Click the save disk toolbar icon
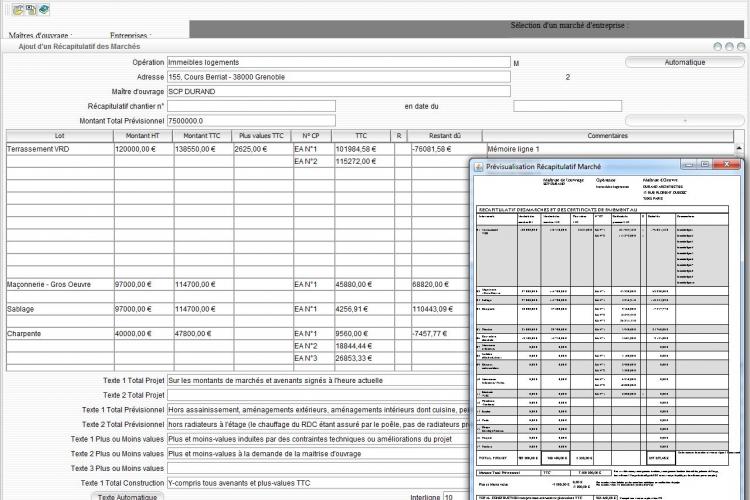 (x=31, y=10)
